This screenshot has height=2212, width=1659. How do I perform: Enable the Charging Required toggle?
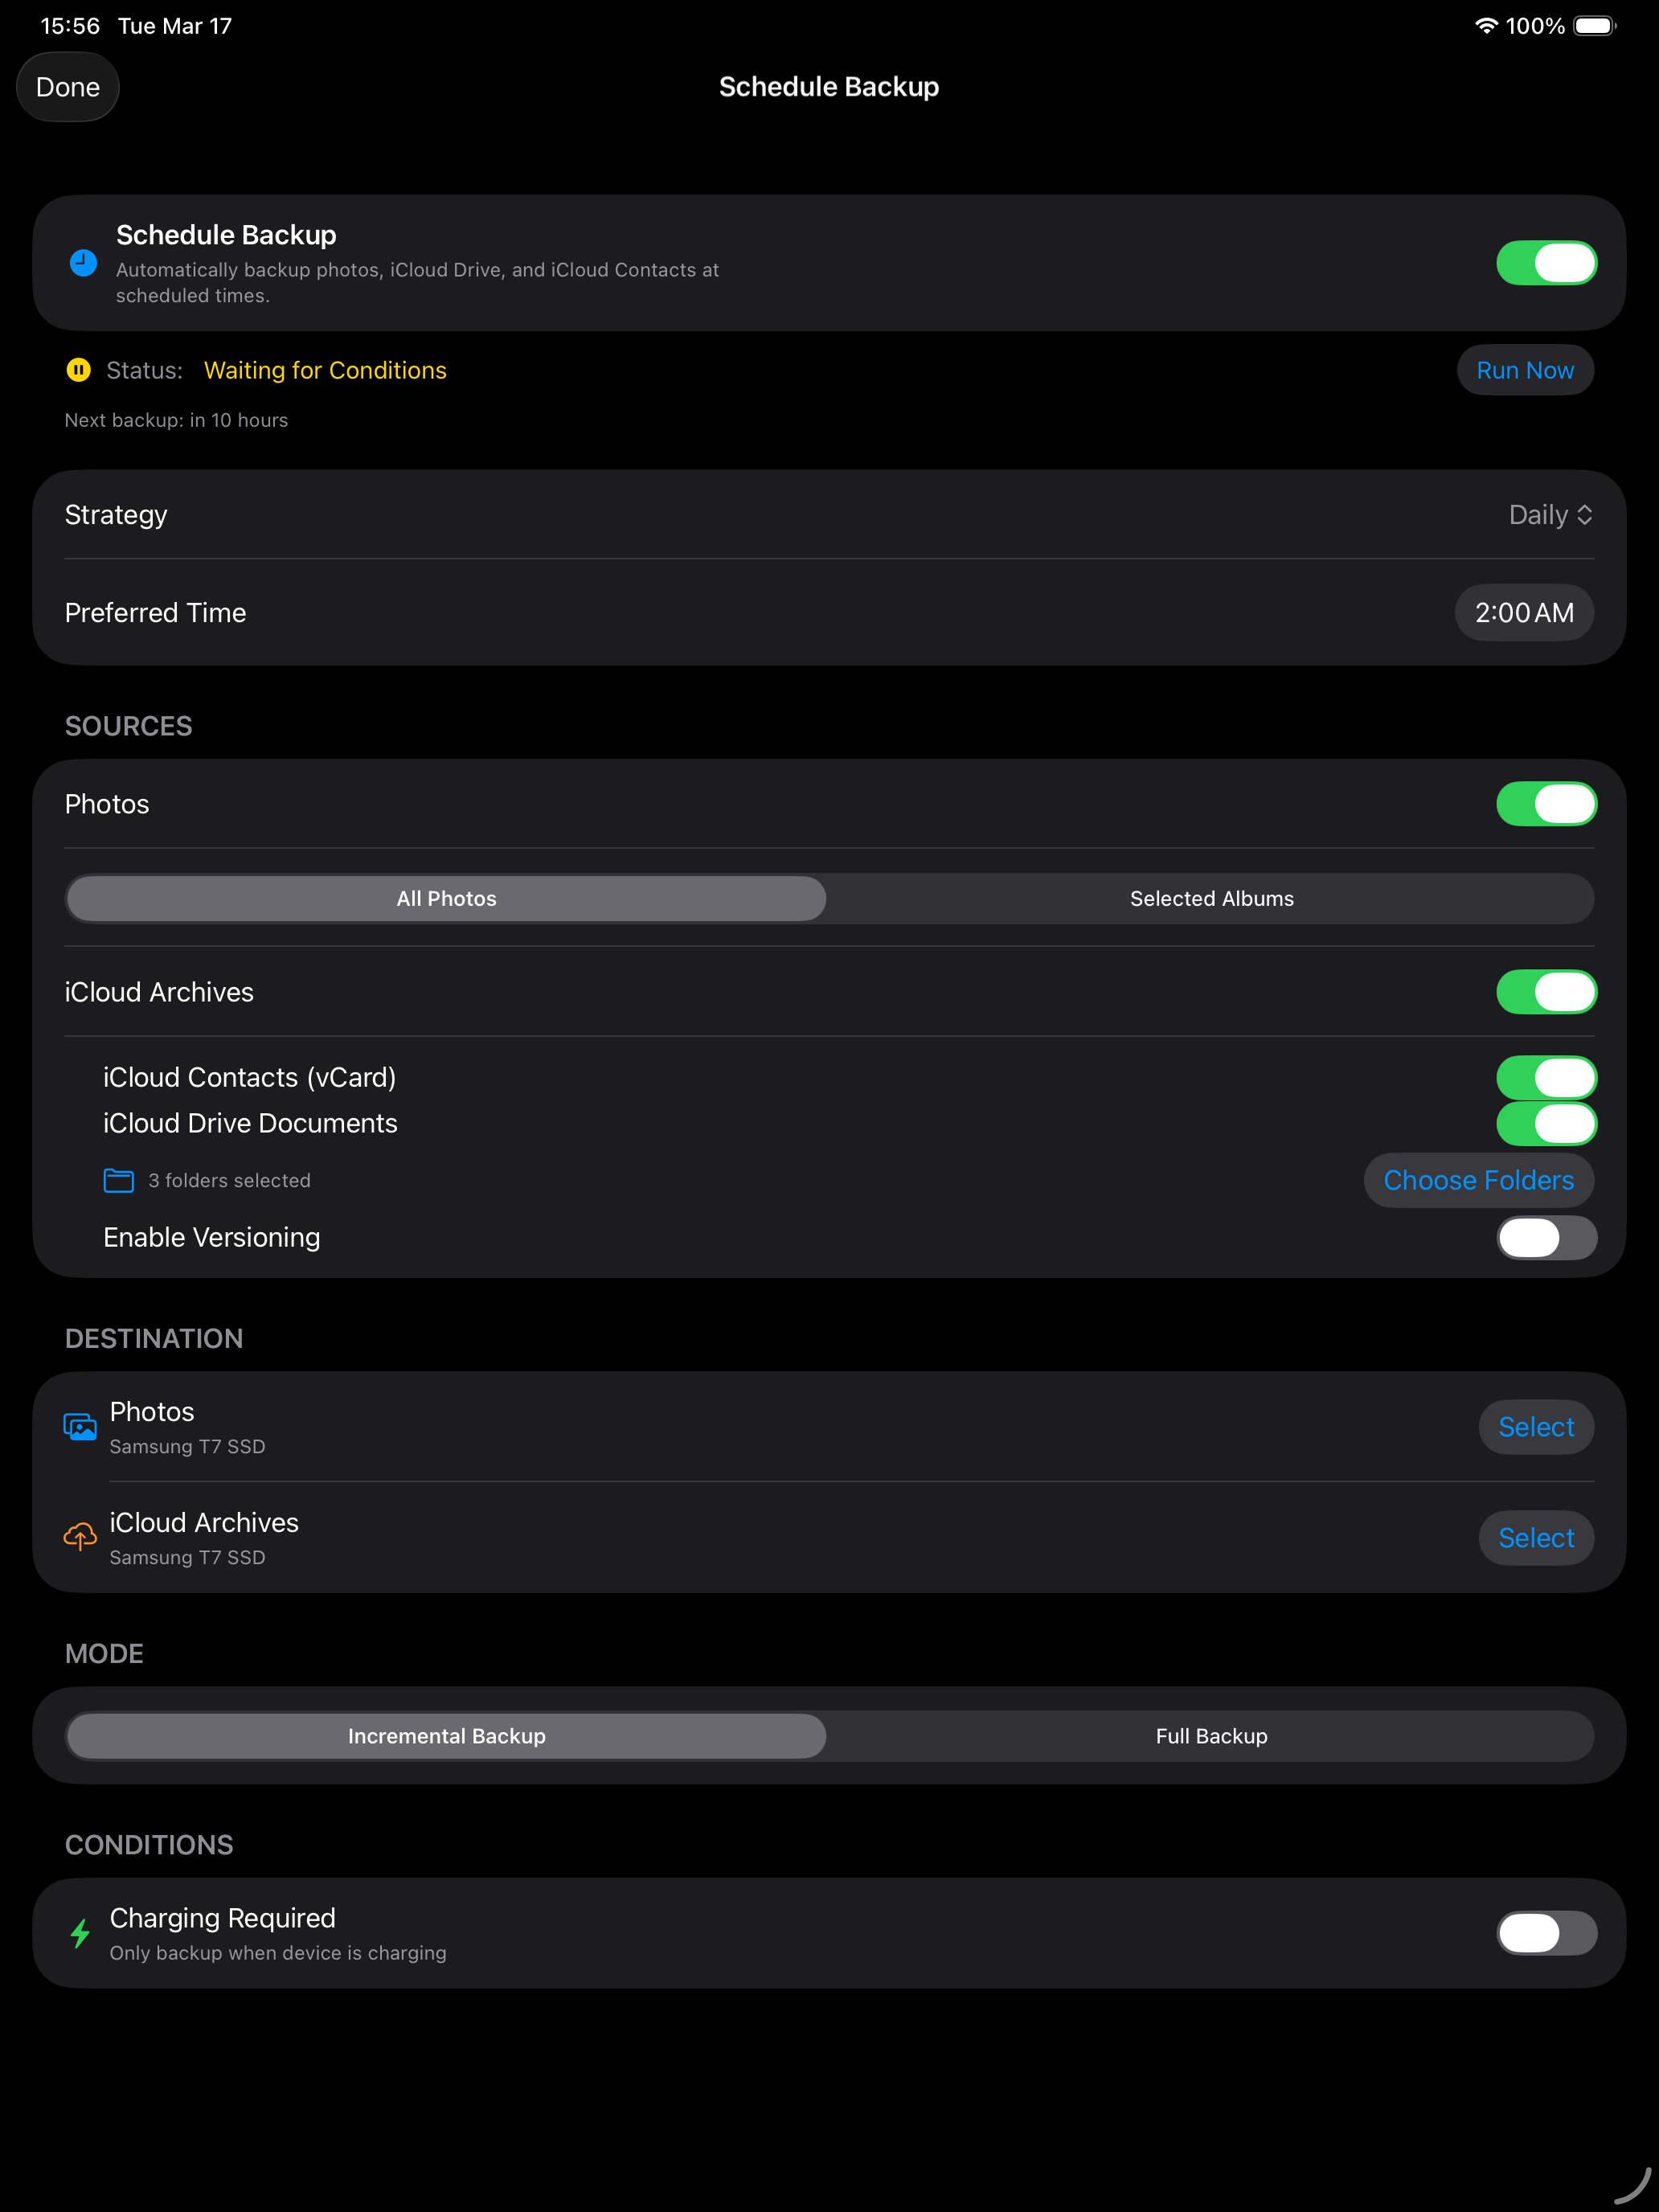coord(1545,1933)
